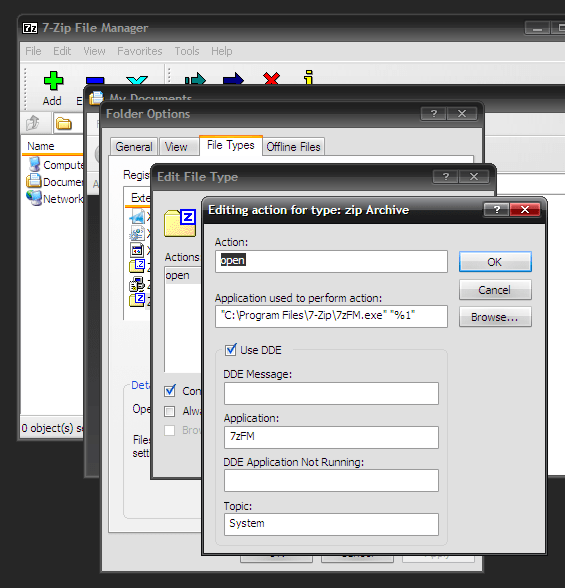Open the View menu in 7-Zip
565x588 pixels.
point(94,51)
